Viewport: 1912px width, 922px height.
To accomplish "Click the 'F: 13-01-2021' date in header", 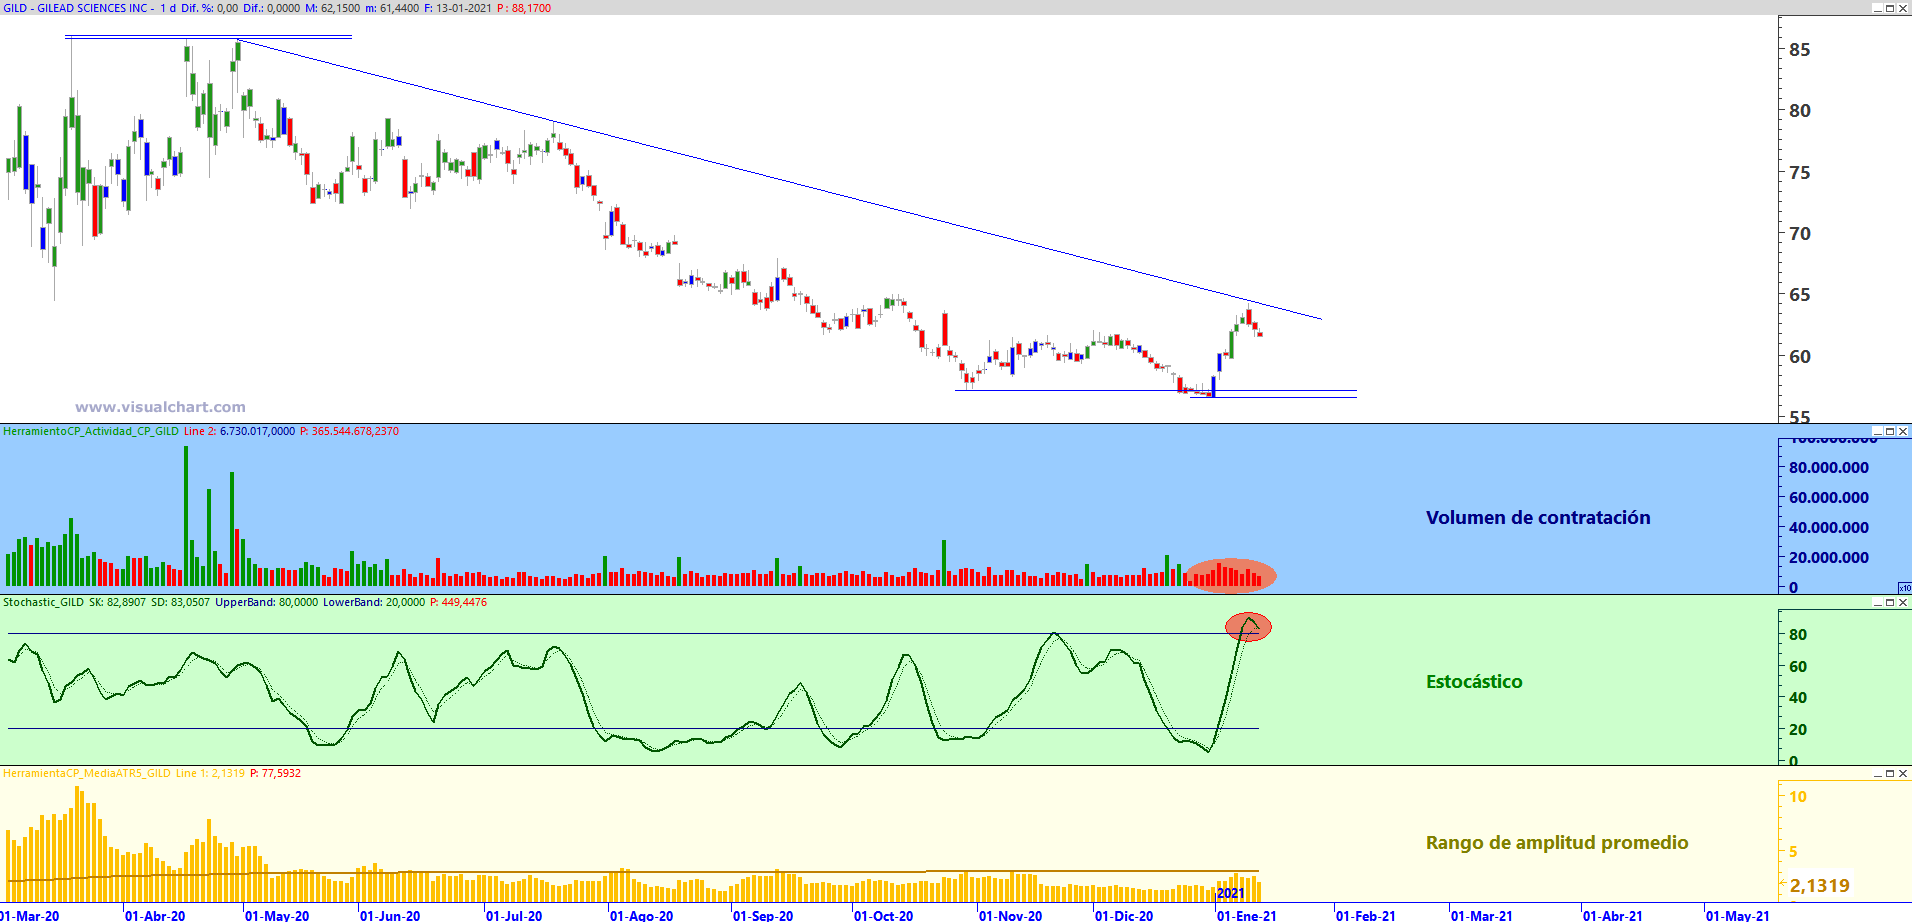I will tap(458, 8).
